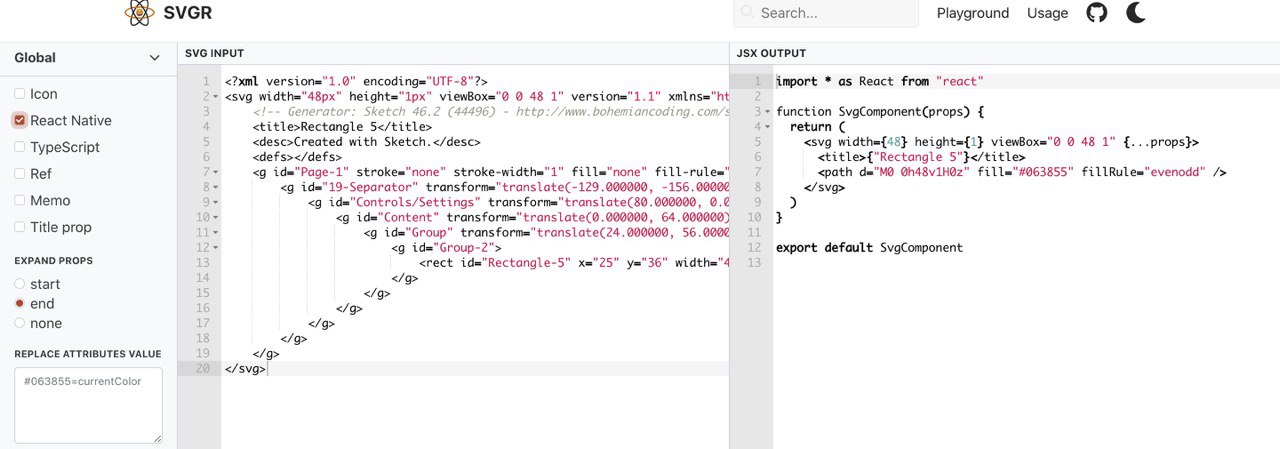The width and height of the screenshot is (1280, 449).
Task: Click the Replace Attributes Value textarea
Action: pos(88,405)
